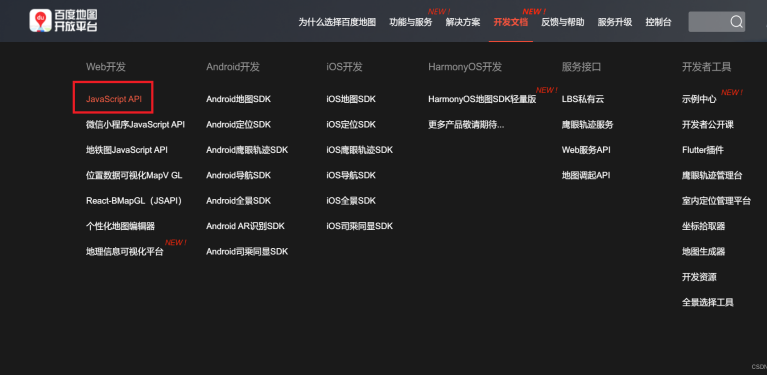The width and height of the screenshot is (770, 379).
Task: Click 更多产品敬请期待 text
Action: [466, 125]
